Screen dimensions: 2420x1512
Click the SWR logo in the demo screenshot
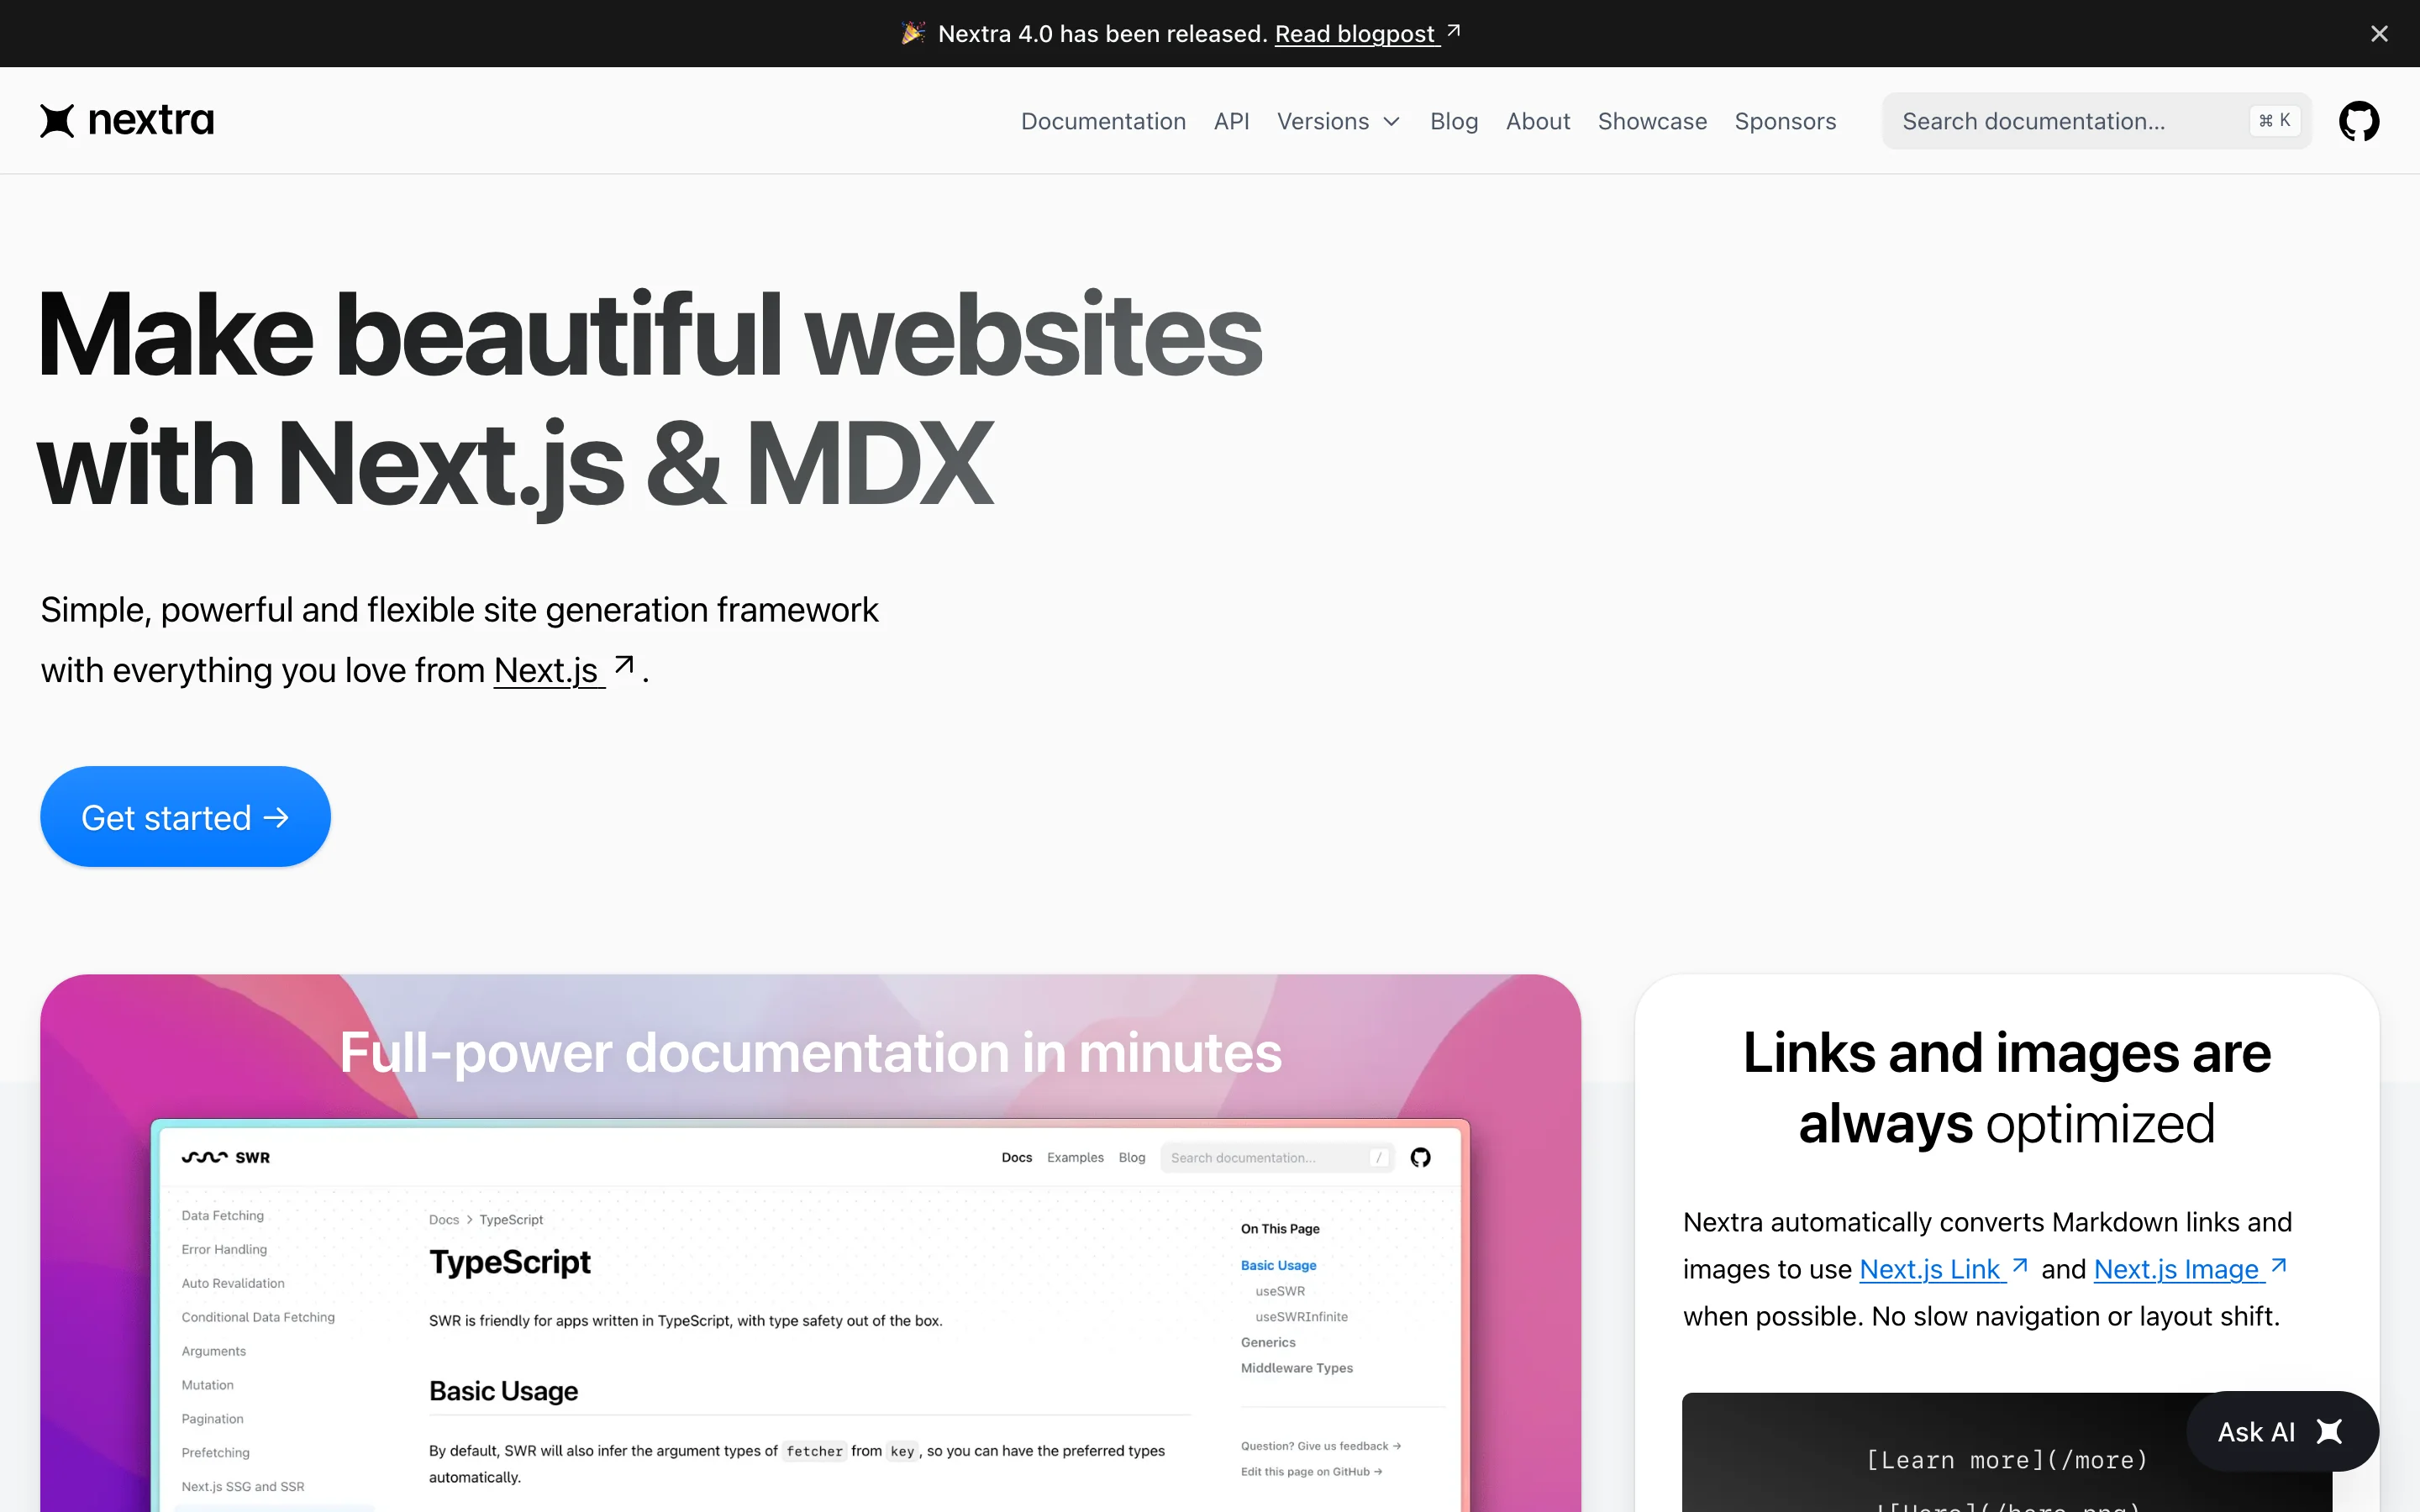click(x=225, y=1157)
